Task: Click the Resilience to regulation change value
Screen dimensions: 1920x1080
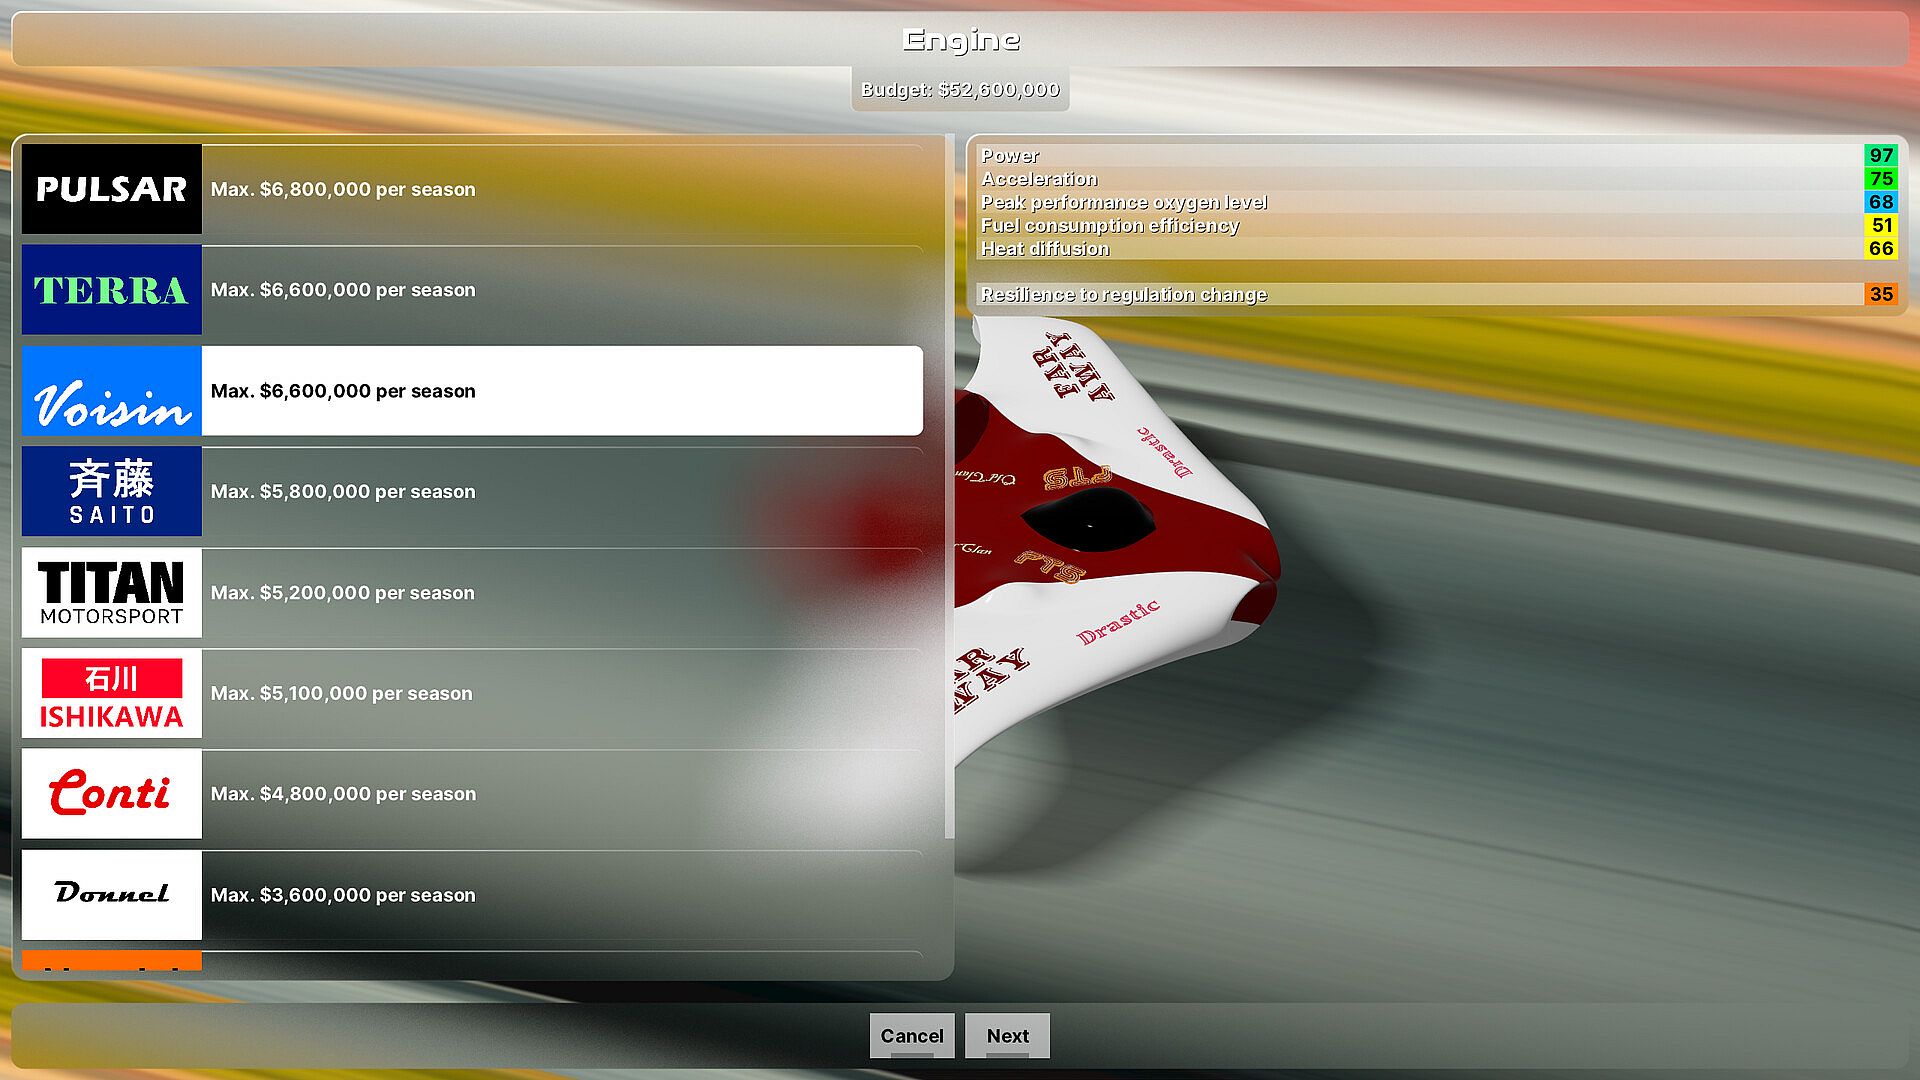Action: [1880, 294]
